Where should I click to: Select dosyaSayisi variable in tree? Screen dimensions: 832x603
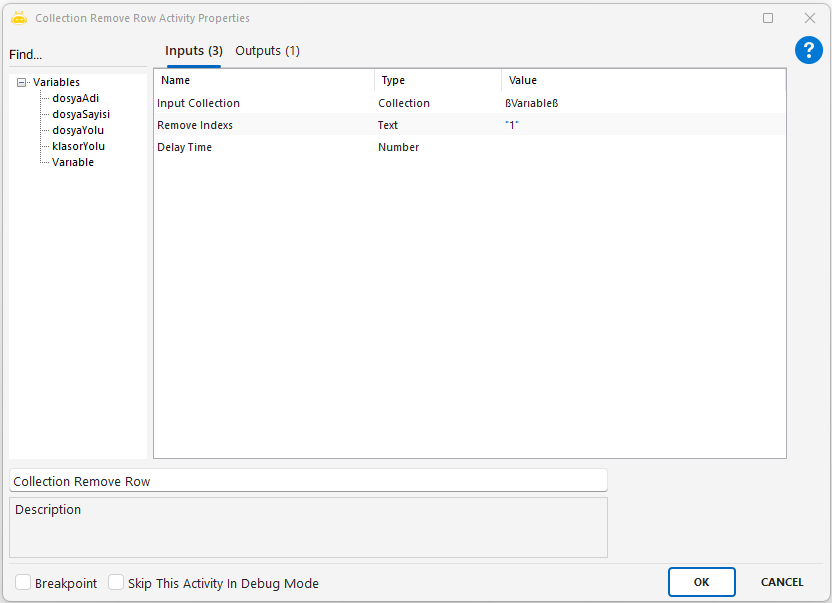point(80,114)
